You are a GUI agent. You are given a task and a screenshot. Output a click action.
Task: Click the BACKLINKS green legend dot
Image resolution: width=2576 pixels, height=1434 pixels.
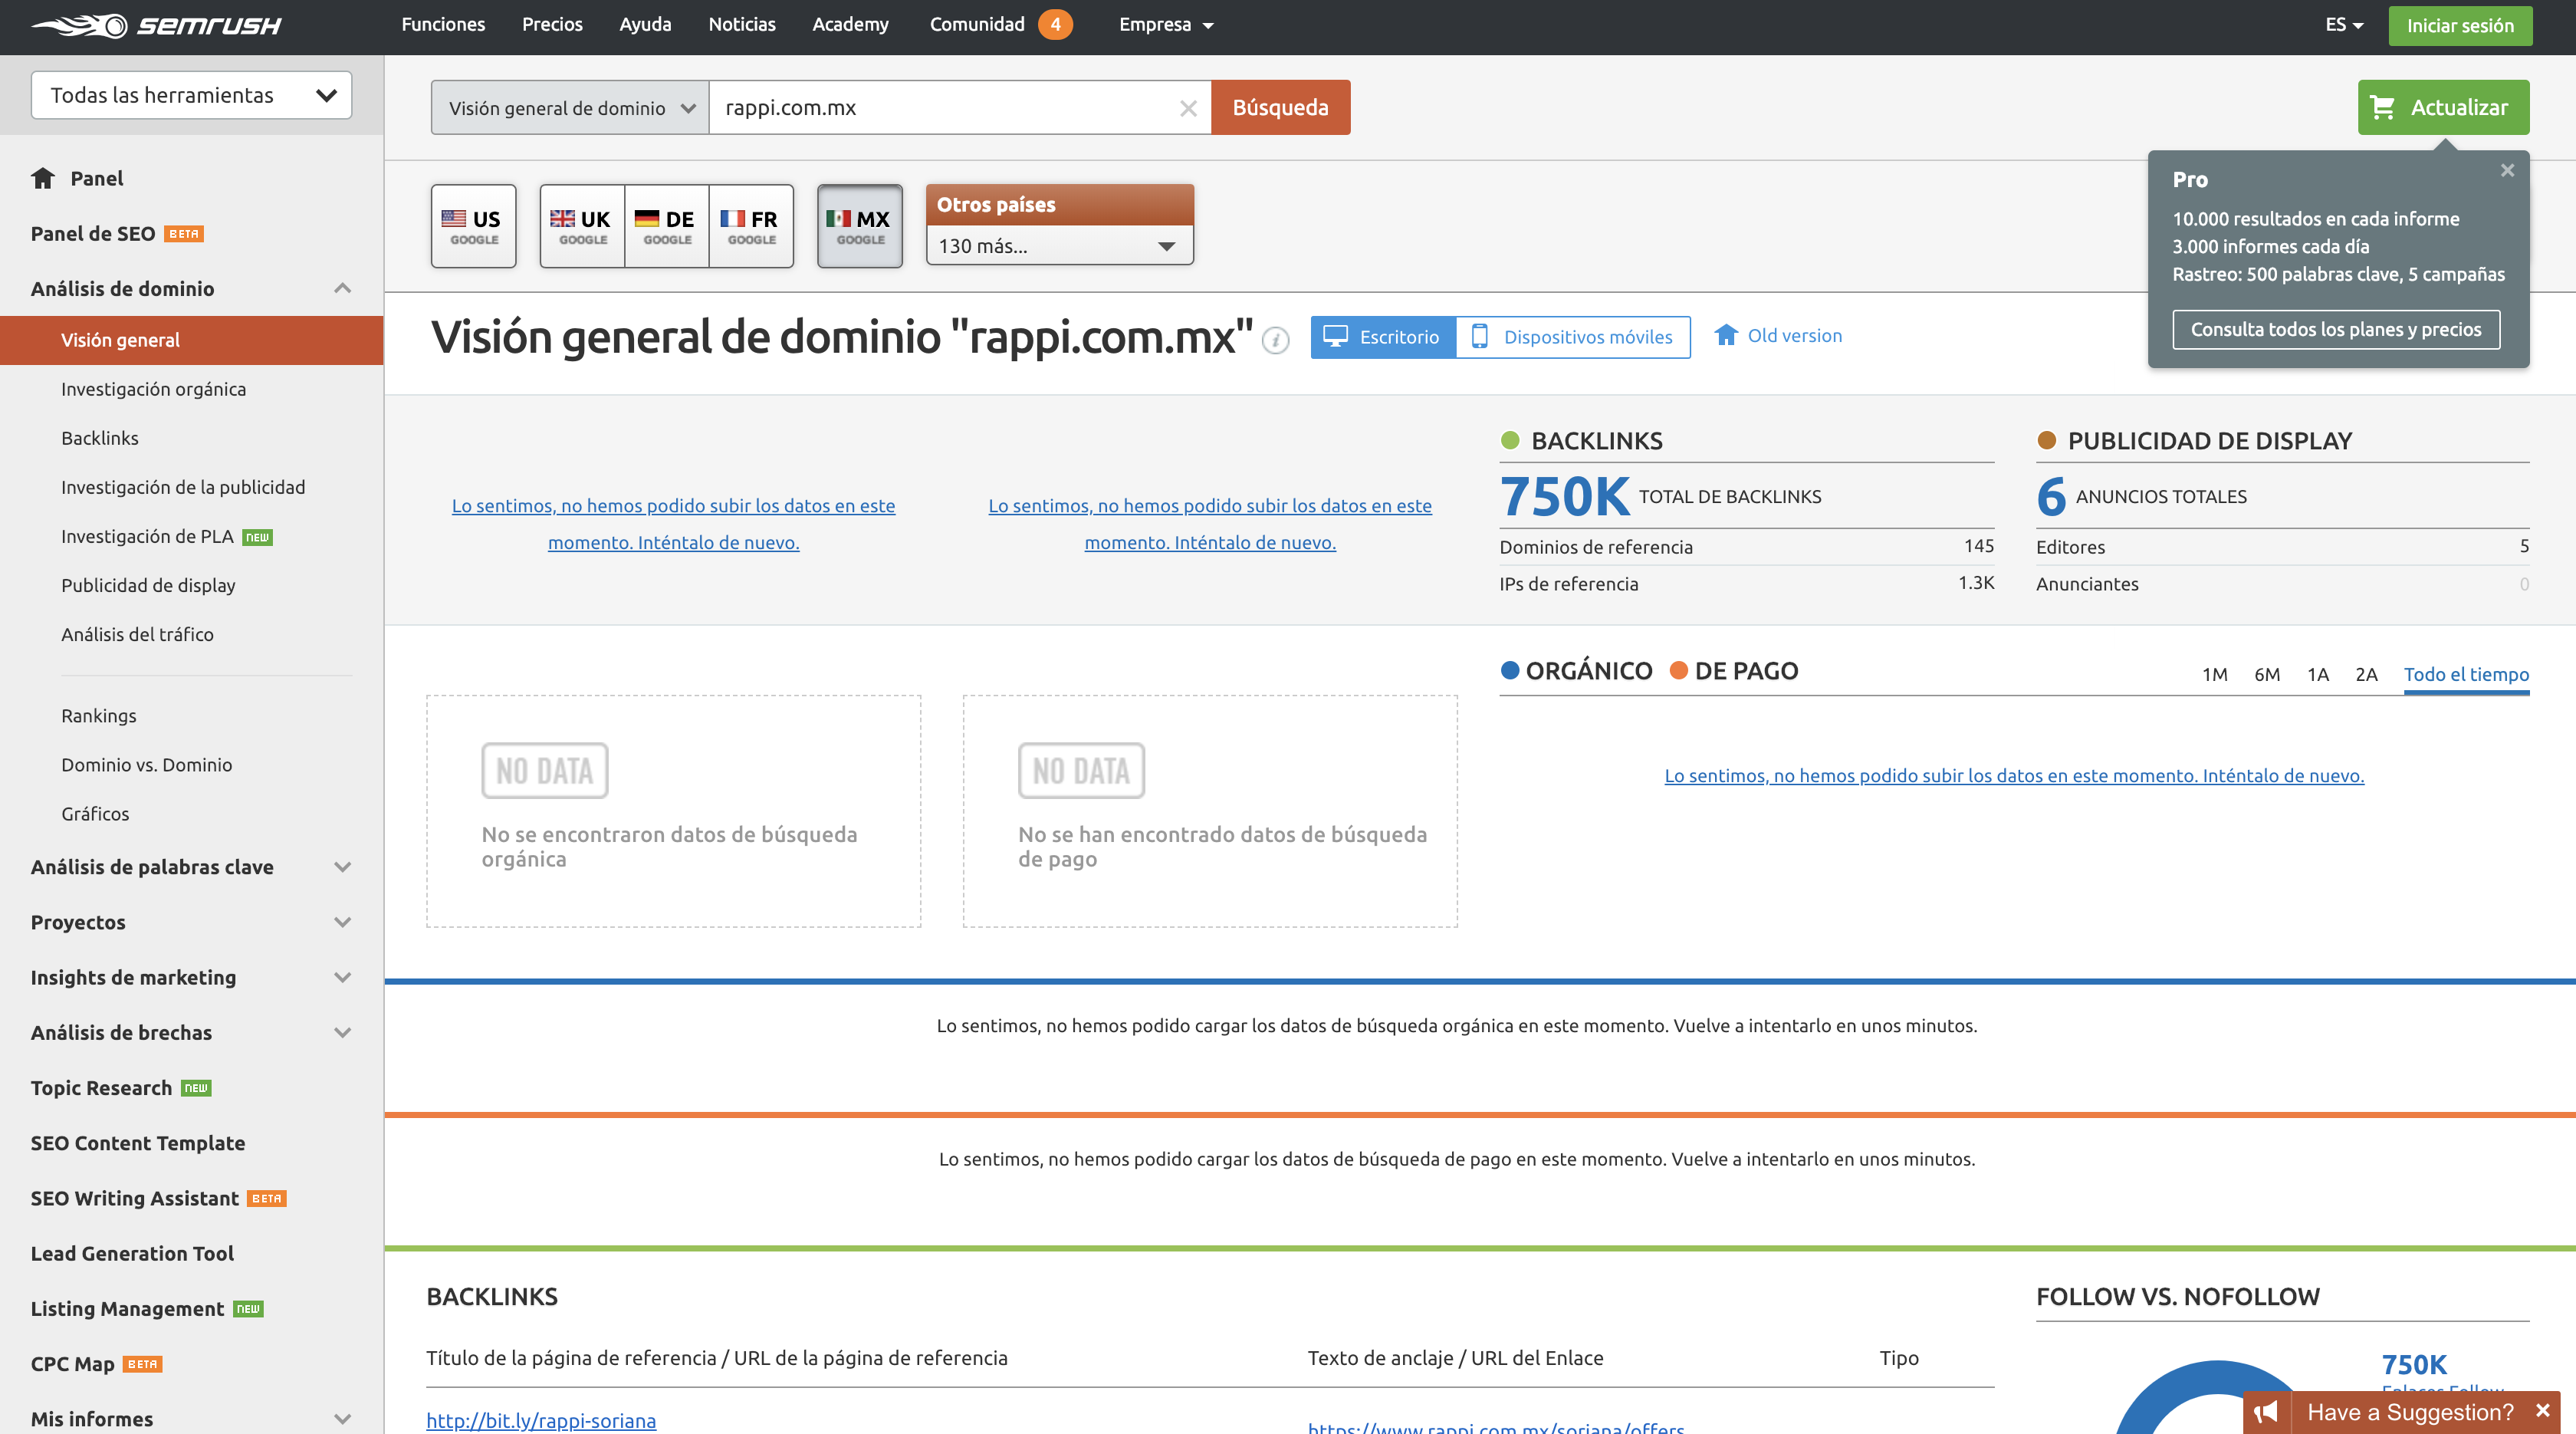click(1510, 440)
